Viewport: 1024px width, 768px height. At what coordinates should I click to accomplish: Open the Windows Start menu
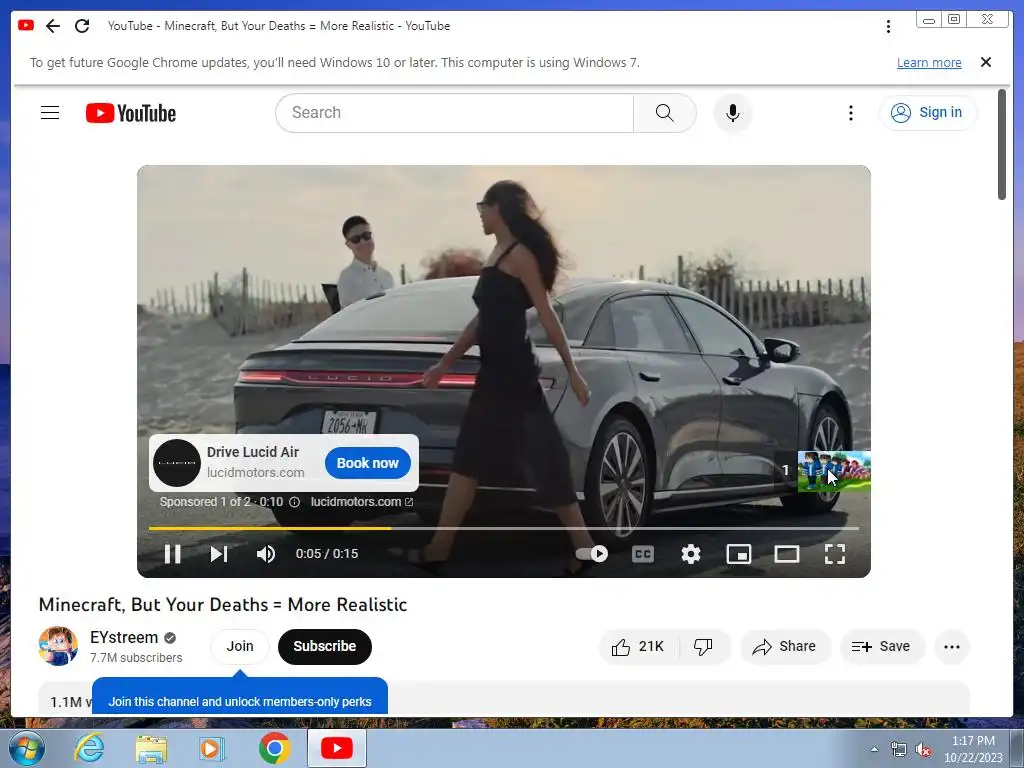click(x=27, y=748)
